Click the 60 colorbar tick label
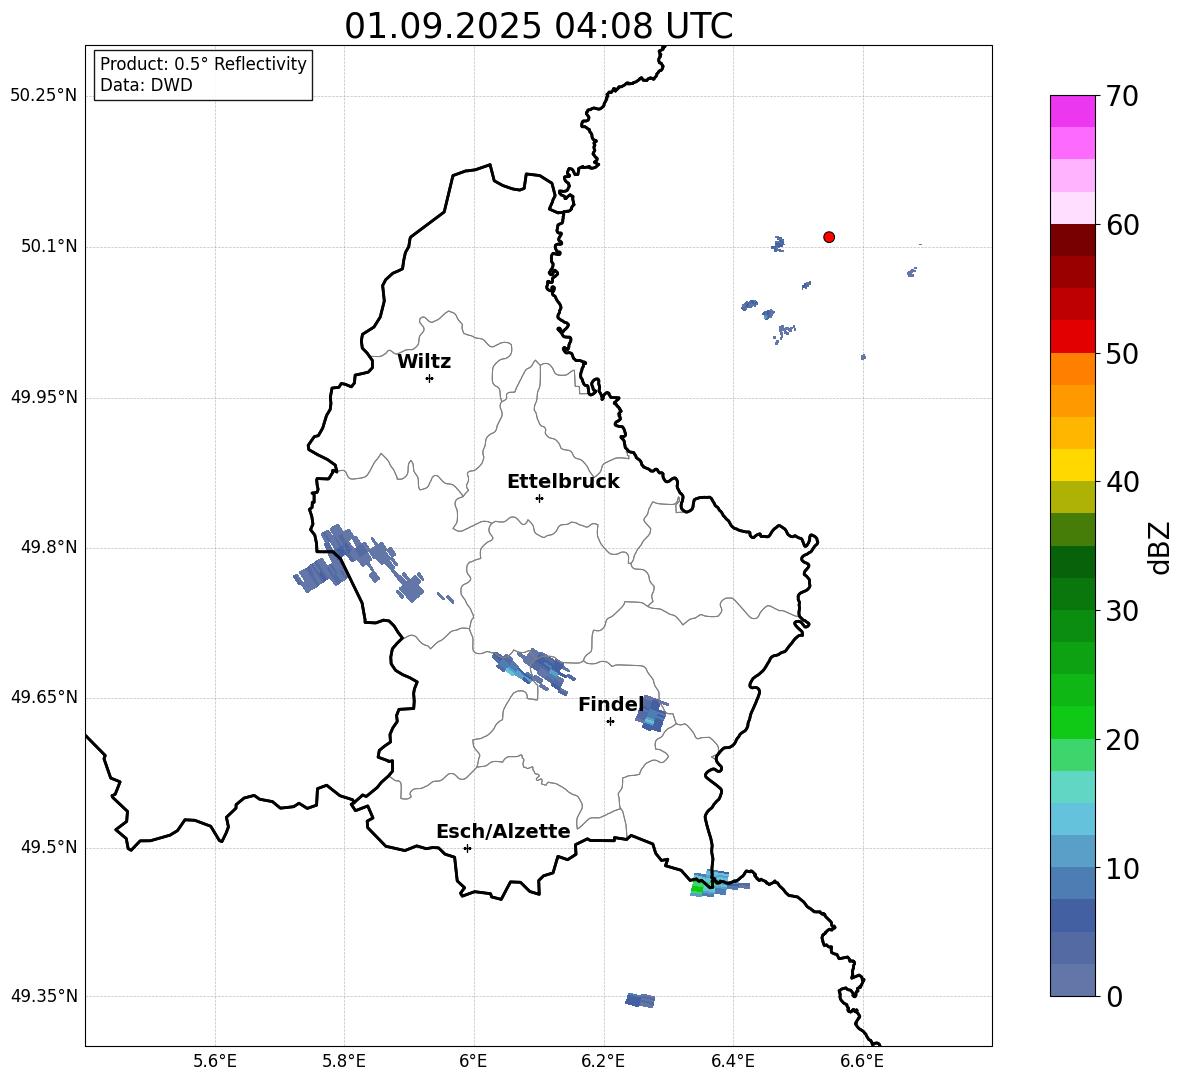 point(1122,225)
